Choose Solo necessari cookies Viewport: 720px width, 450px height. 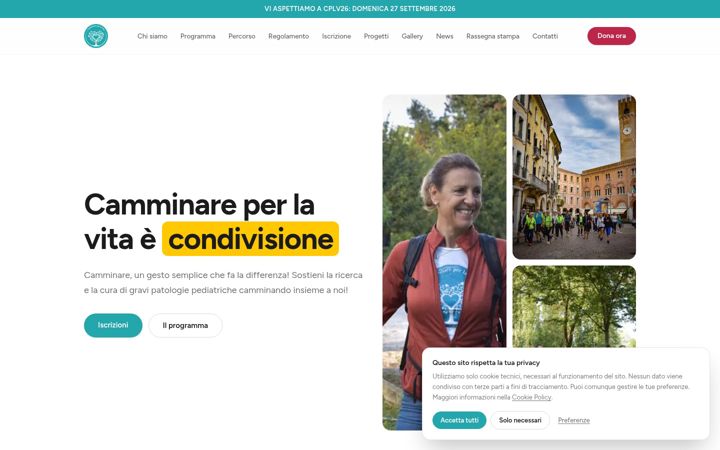pyautogui.click(x=520, y=420)
